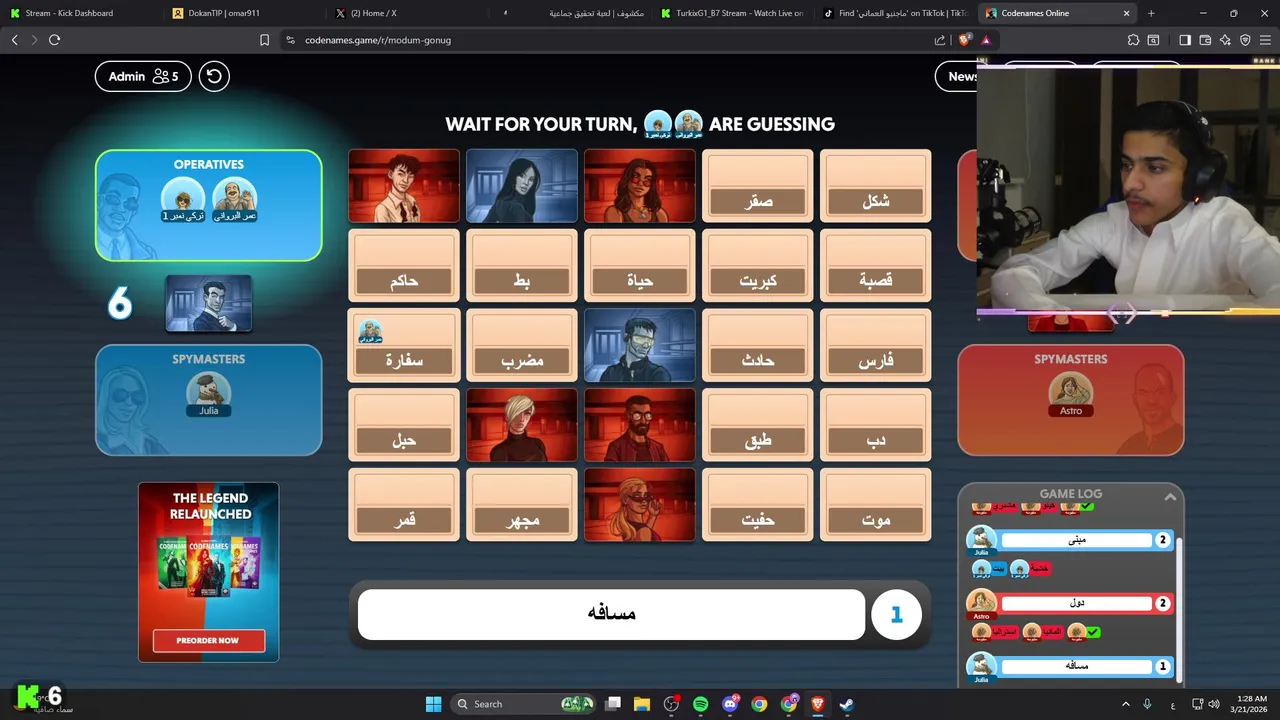Screen dimensions: 1280x720
Task: Switch to TurkixG1_B7 Stream tab
Action: coord(732,13)
